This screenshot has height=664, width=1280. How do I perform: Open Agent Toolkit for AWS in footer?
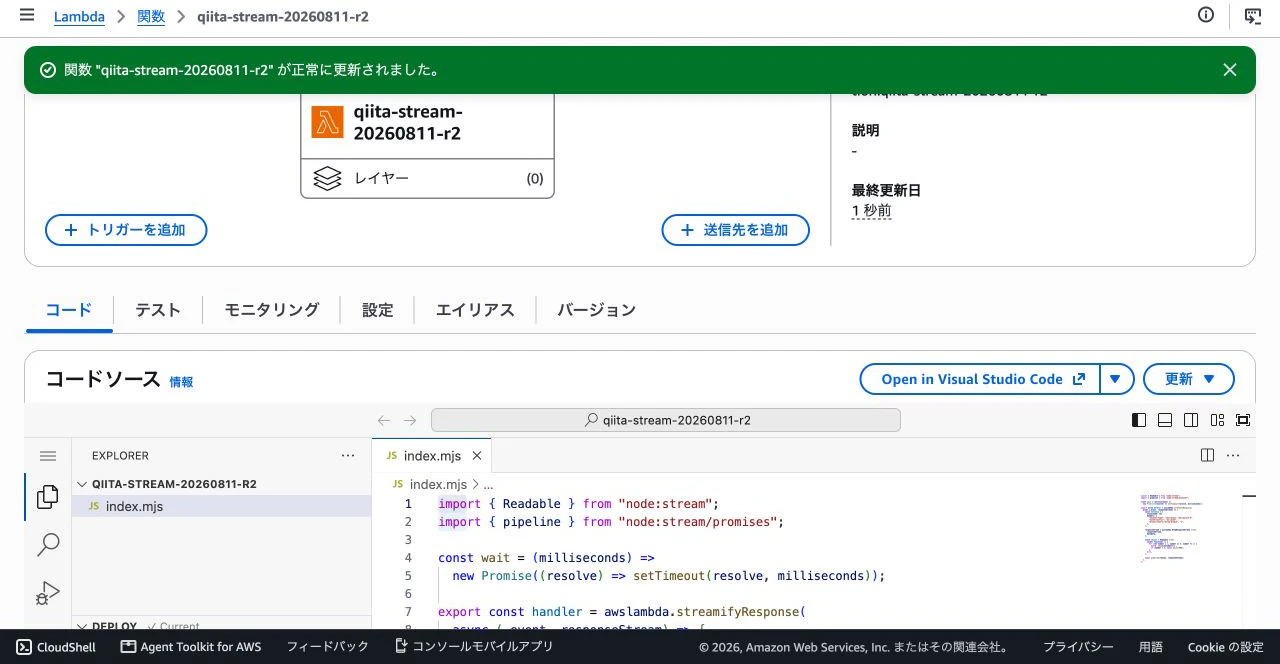point(191,647)
